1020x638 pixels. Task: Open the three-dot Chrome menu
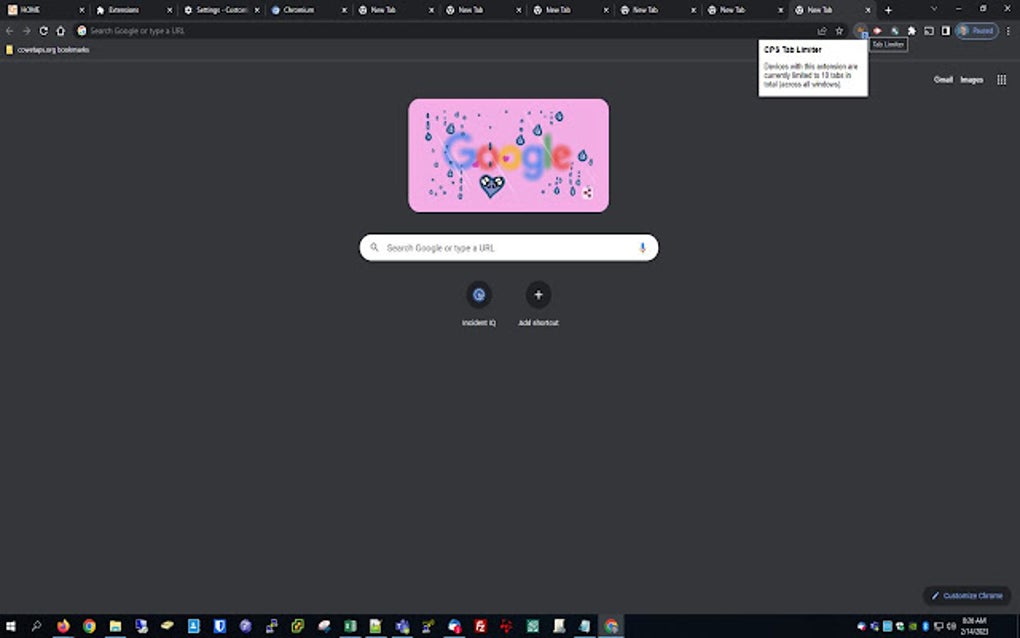coord(1008,30)
